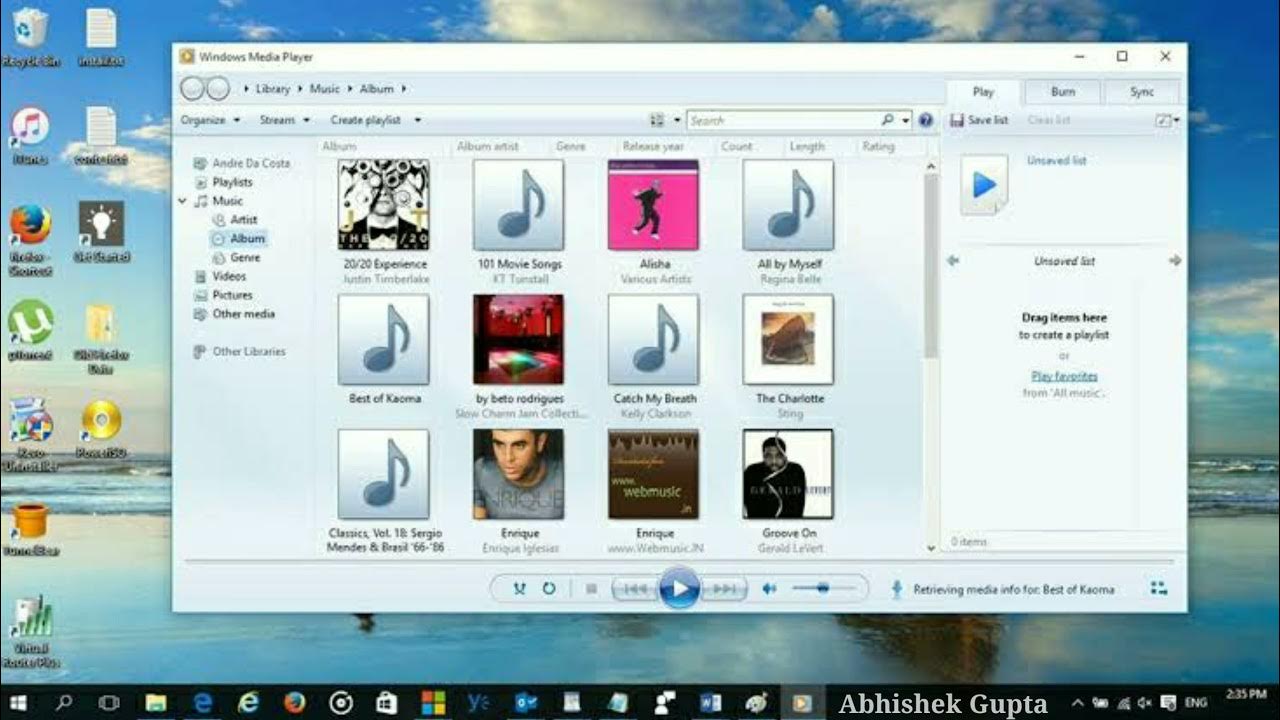Open the Help question mark icon
This screenshot has width=1280, height=720.
coord(926,120)
